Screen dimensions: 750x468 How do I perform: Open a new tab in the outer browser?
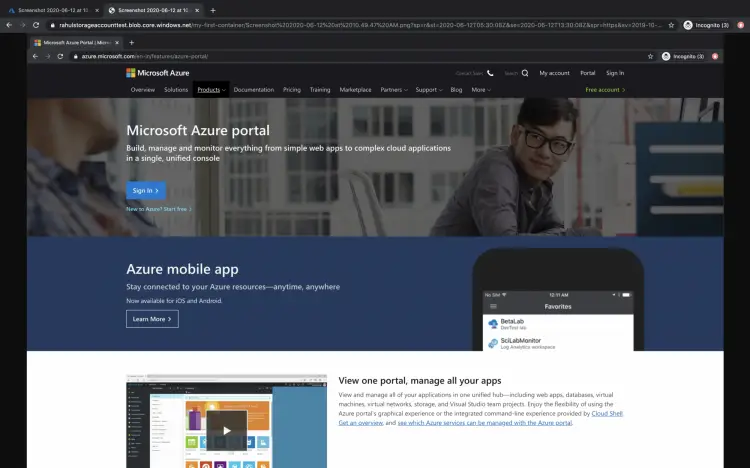pos(213,10)
